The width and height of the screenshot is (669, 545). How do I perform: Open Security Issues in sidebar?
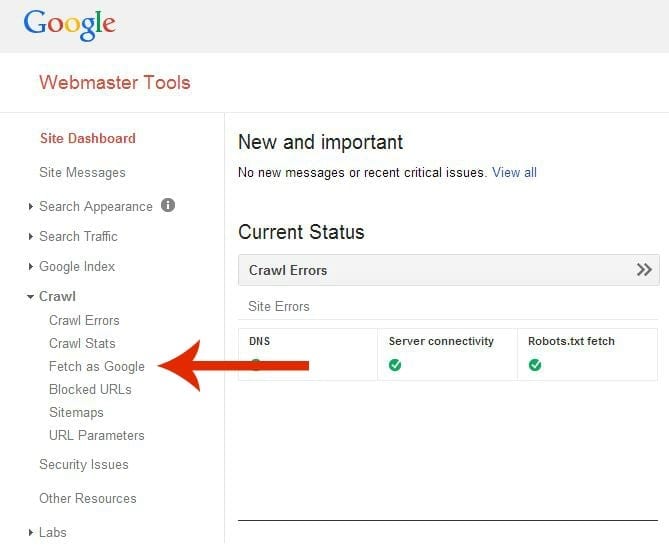[x=84, y=464]
